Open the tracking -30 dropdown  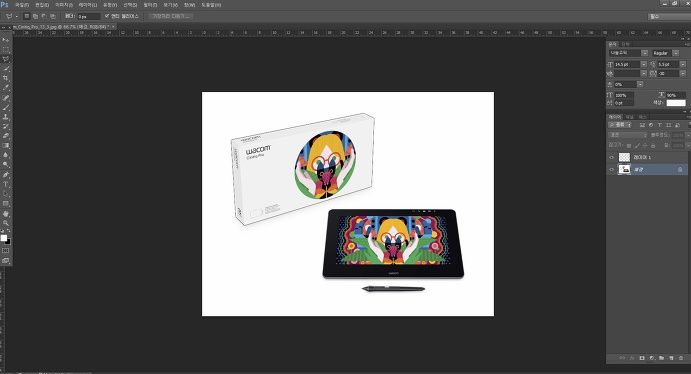683,74
